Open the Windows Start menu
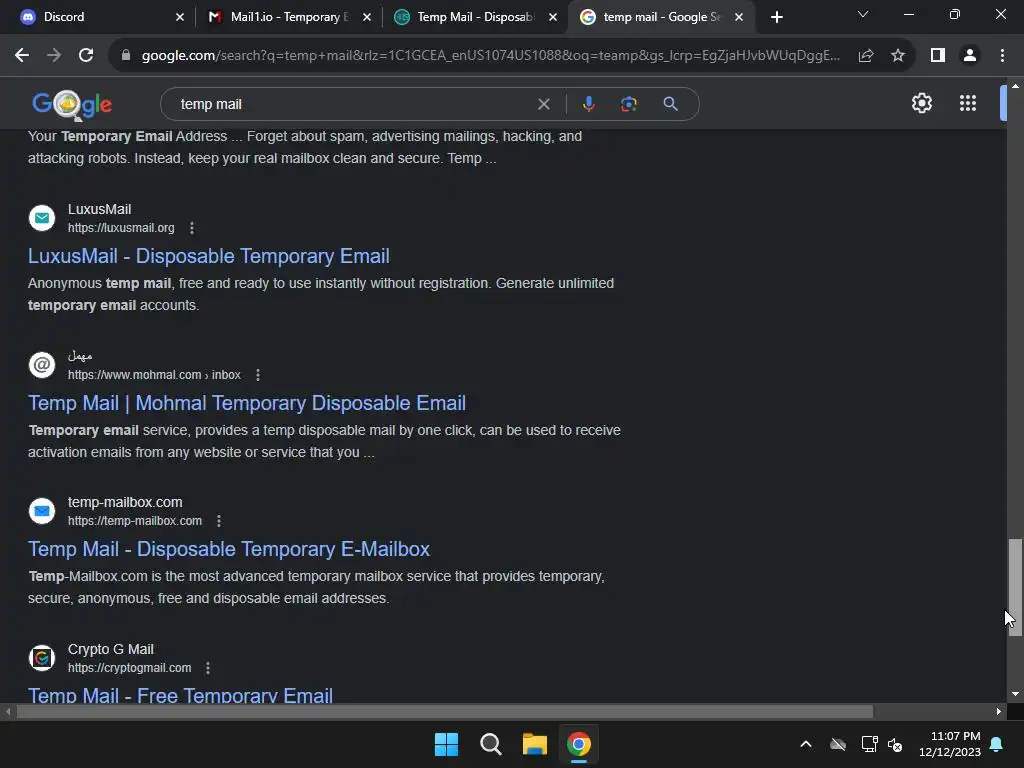The image size is (1024, 768). coord(447,744)
